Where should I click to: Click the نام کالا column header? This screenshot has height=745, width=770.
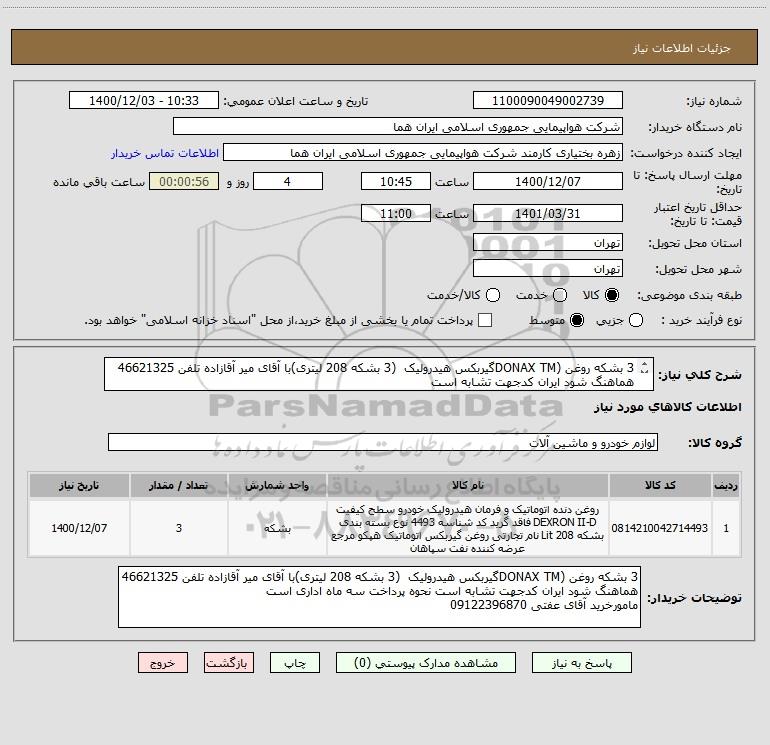(468, 485)
